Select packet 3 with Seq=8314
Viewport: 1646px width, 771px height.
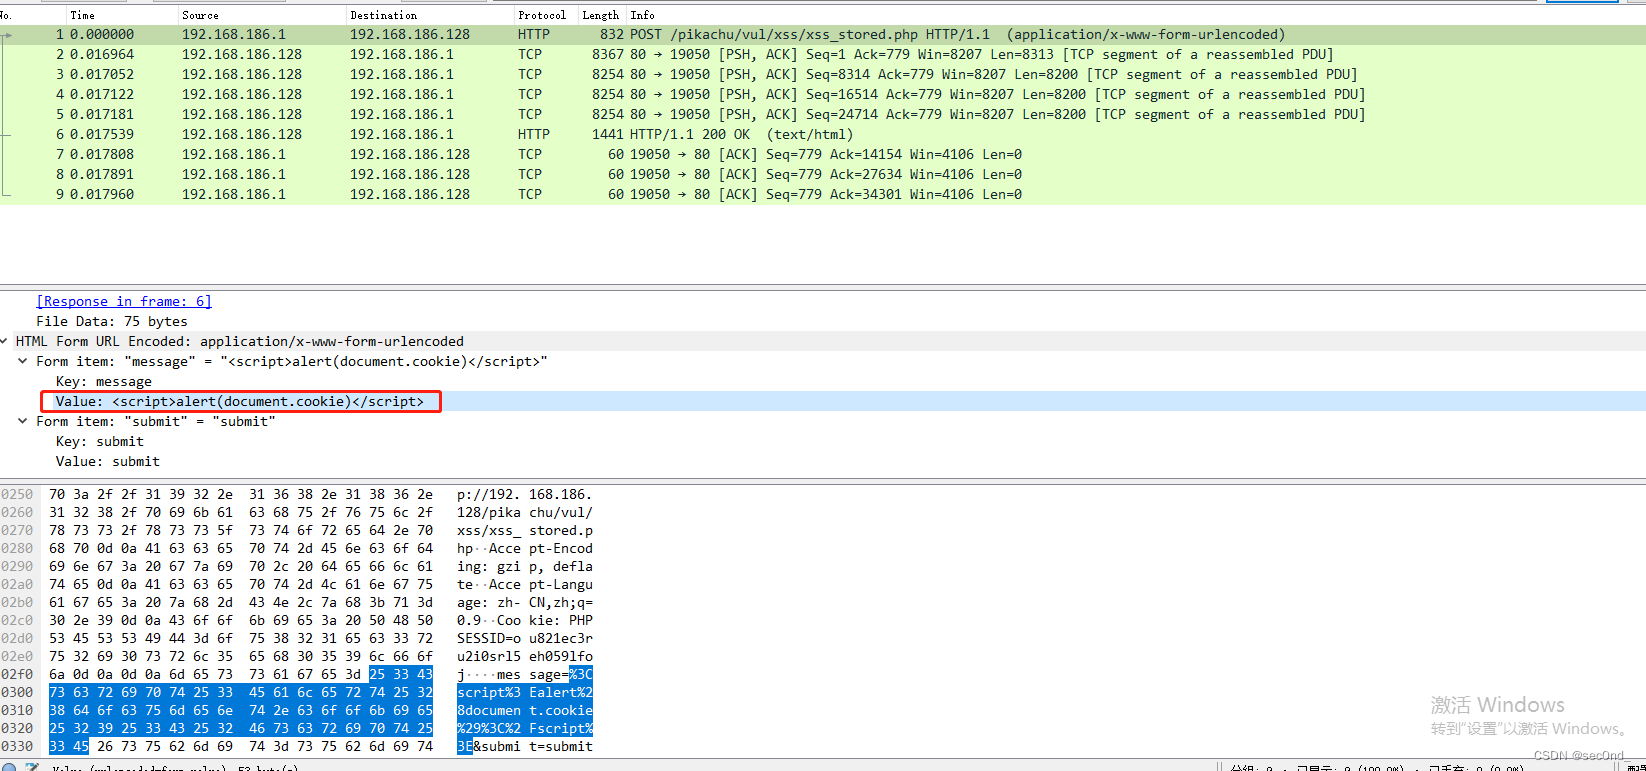823,74
